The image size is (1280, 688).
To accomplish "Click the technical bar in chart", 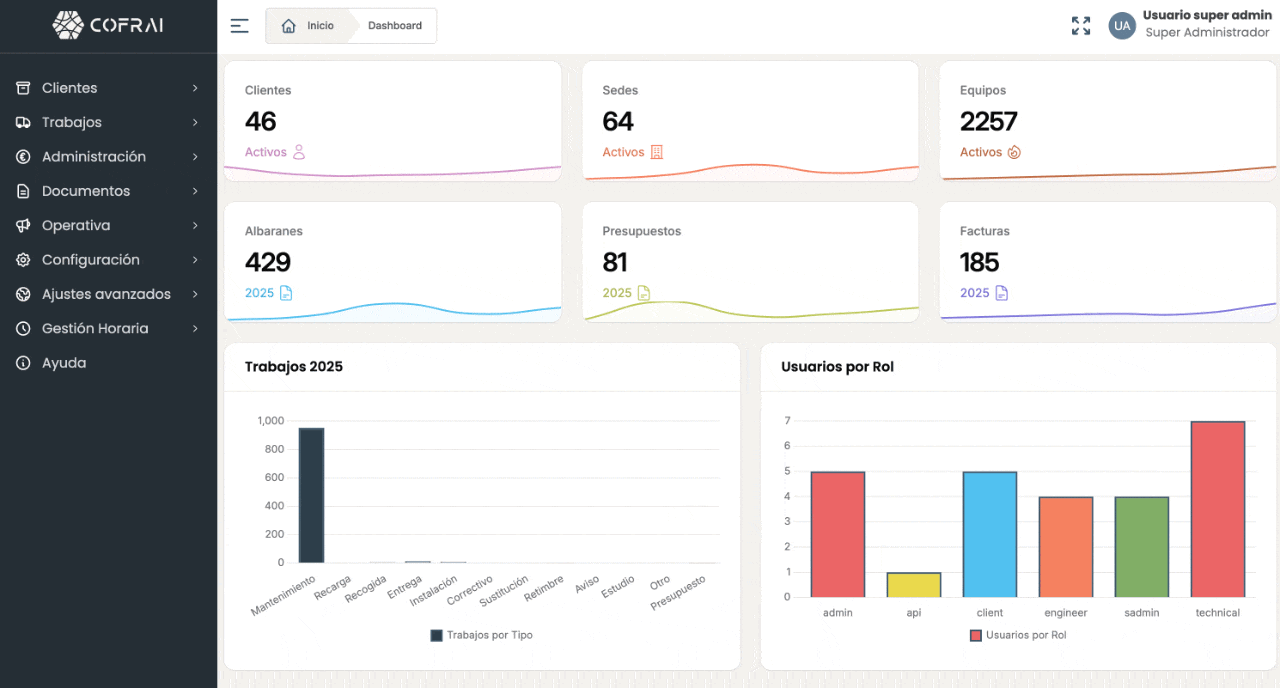I will pyautogui.click(x=1217, y=509).
